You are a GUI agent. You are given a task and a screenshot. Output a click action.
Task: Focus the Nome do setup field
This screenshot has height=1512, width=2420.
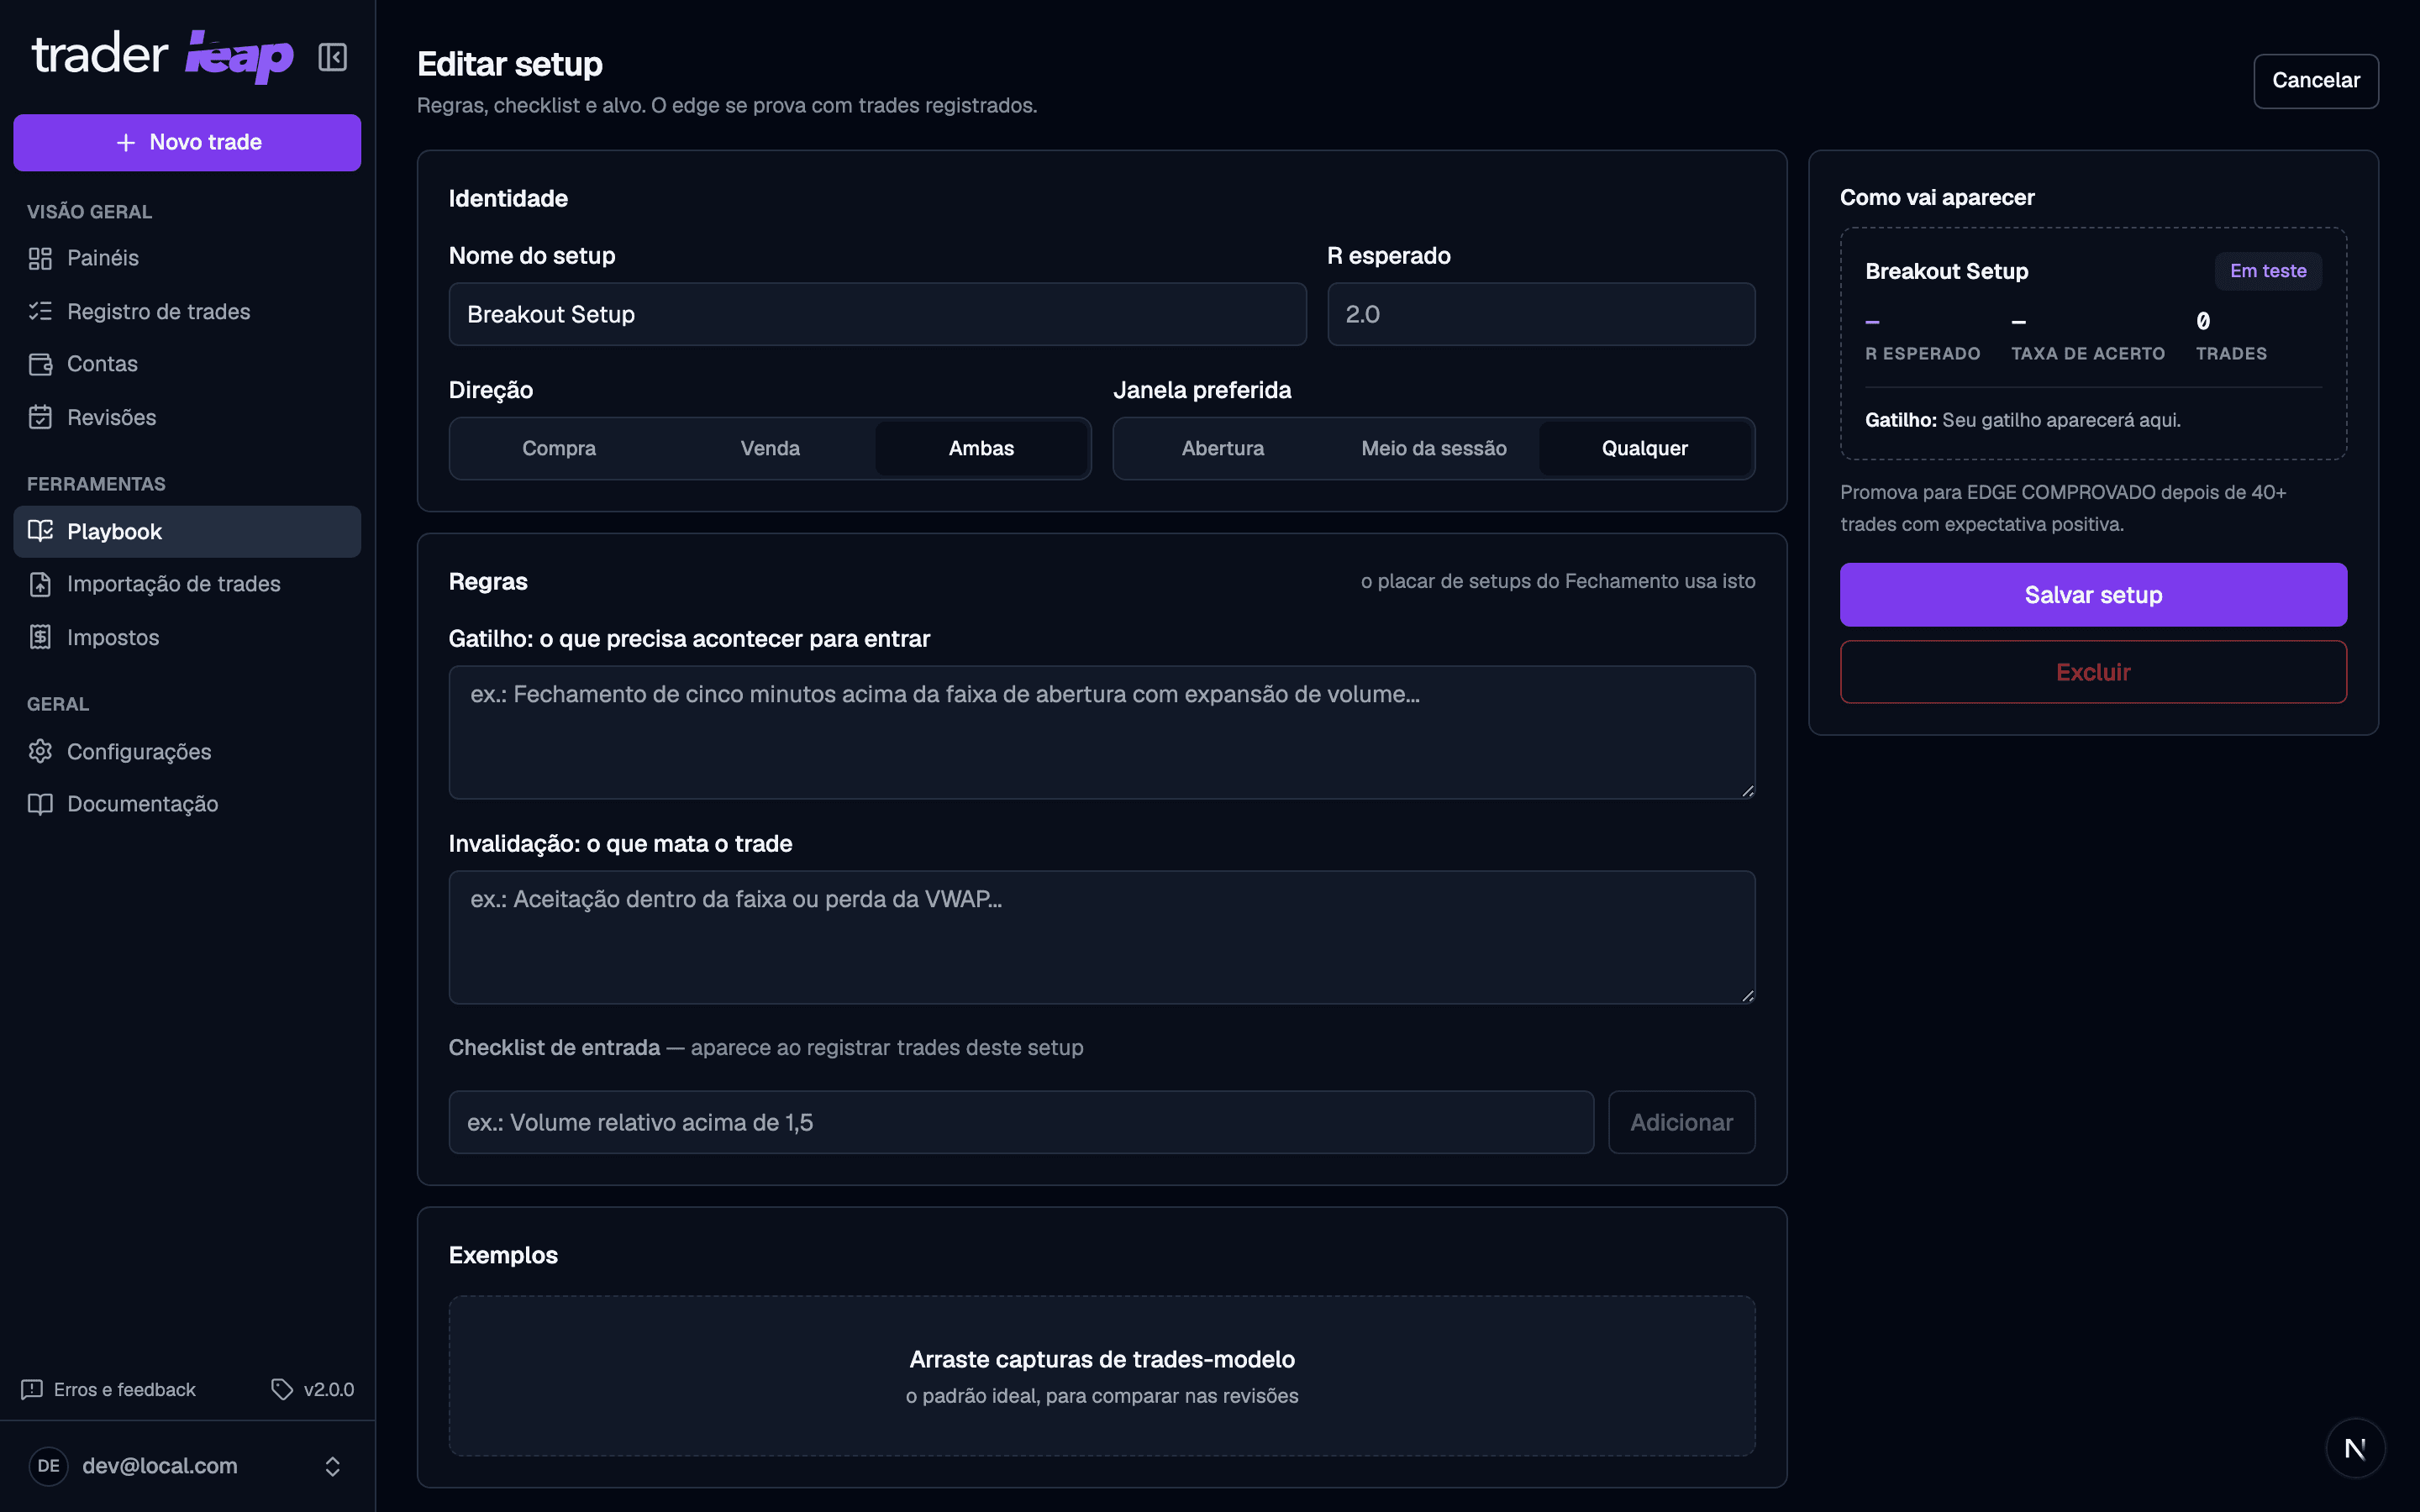(877, 314)
